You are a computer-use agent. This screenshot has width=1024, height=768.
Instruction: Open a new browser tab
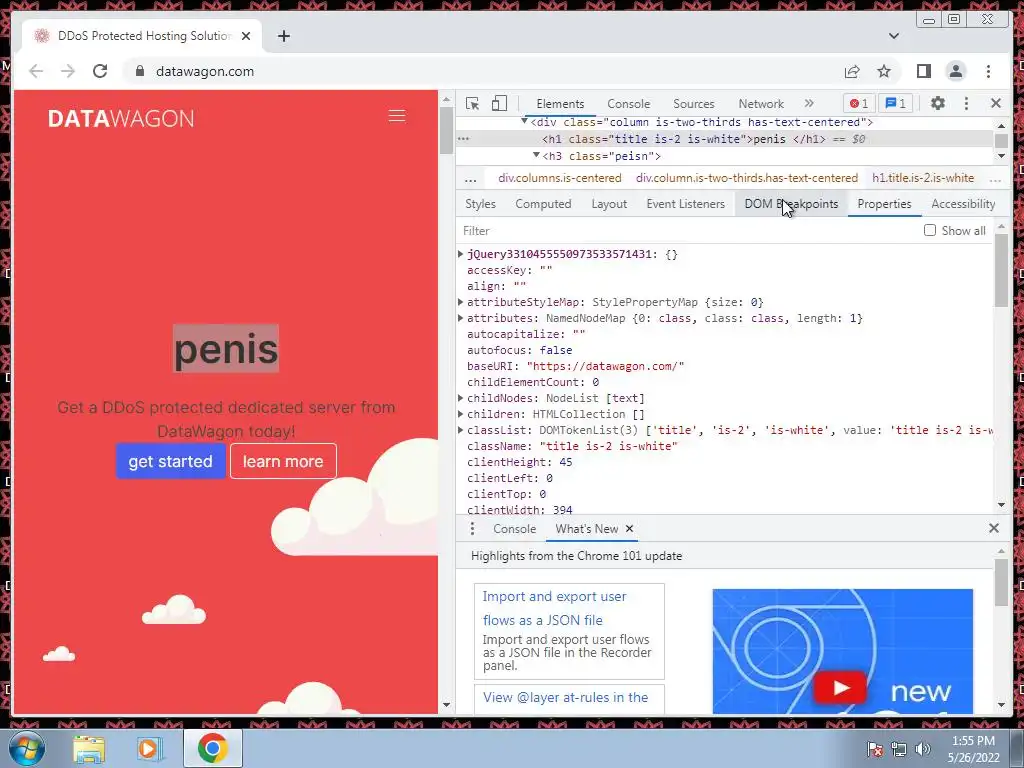pos(283,36)
